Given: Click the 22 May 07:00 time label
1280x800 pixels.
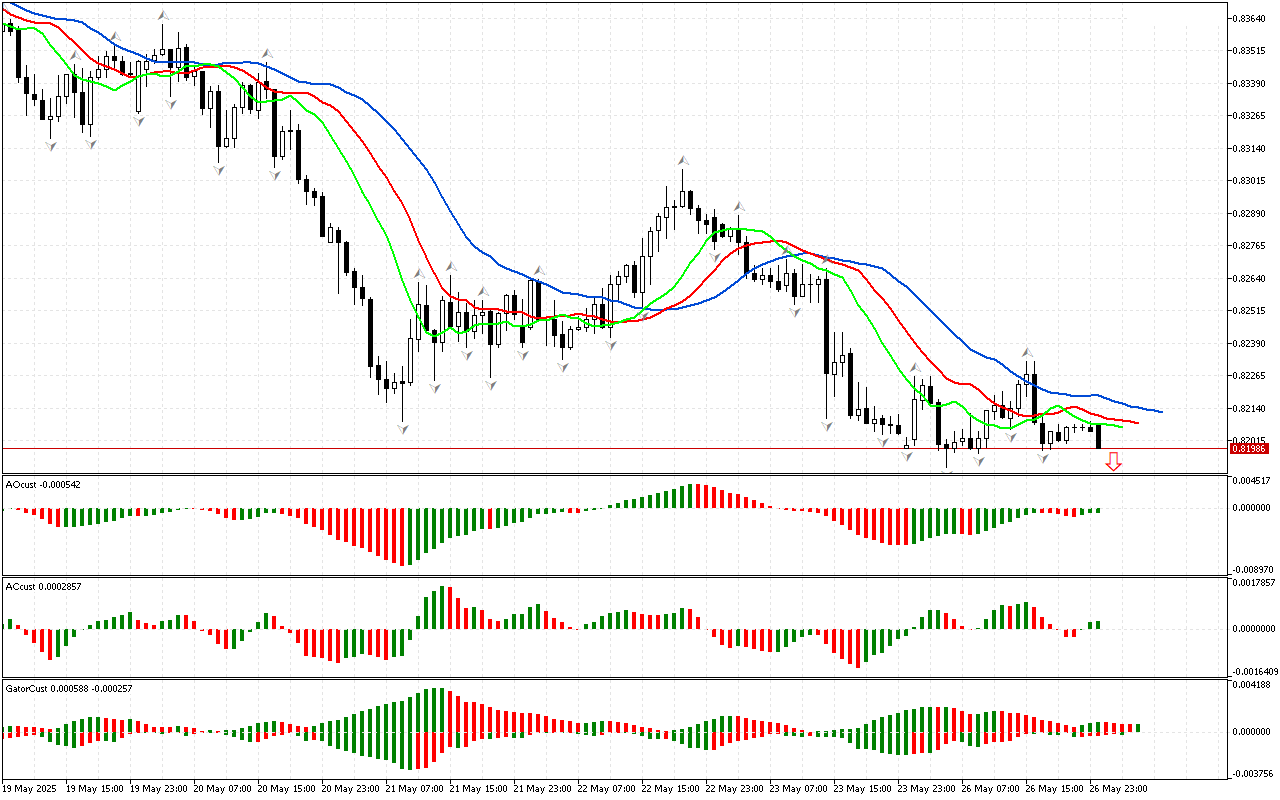Looking at the screenshot, I should pos(607,788).
